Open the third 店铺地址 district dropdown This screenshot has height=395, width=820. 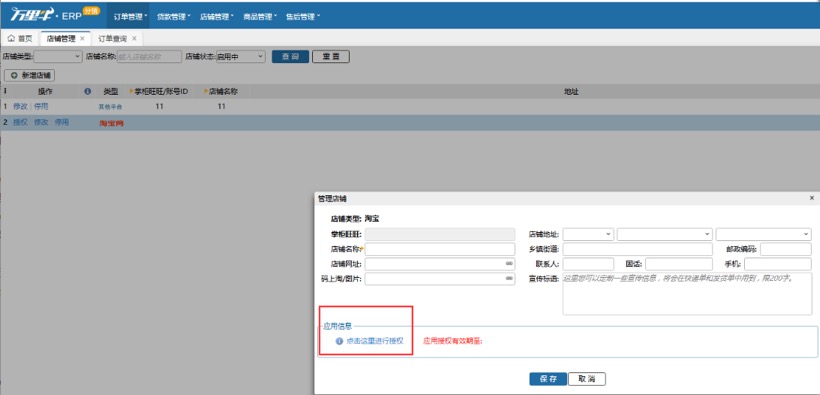pos(764,234)
